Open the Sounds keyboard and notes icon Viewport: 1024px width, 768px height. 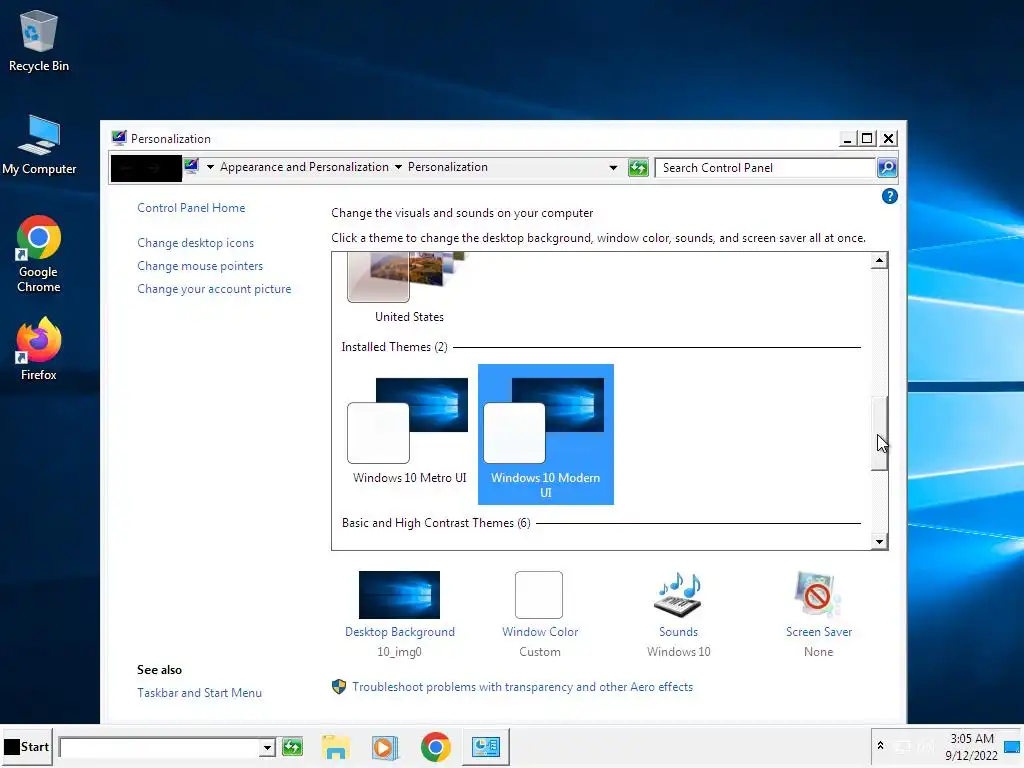click(678, 595)
